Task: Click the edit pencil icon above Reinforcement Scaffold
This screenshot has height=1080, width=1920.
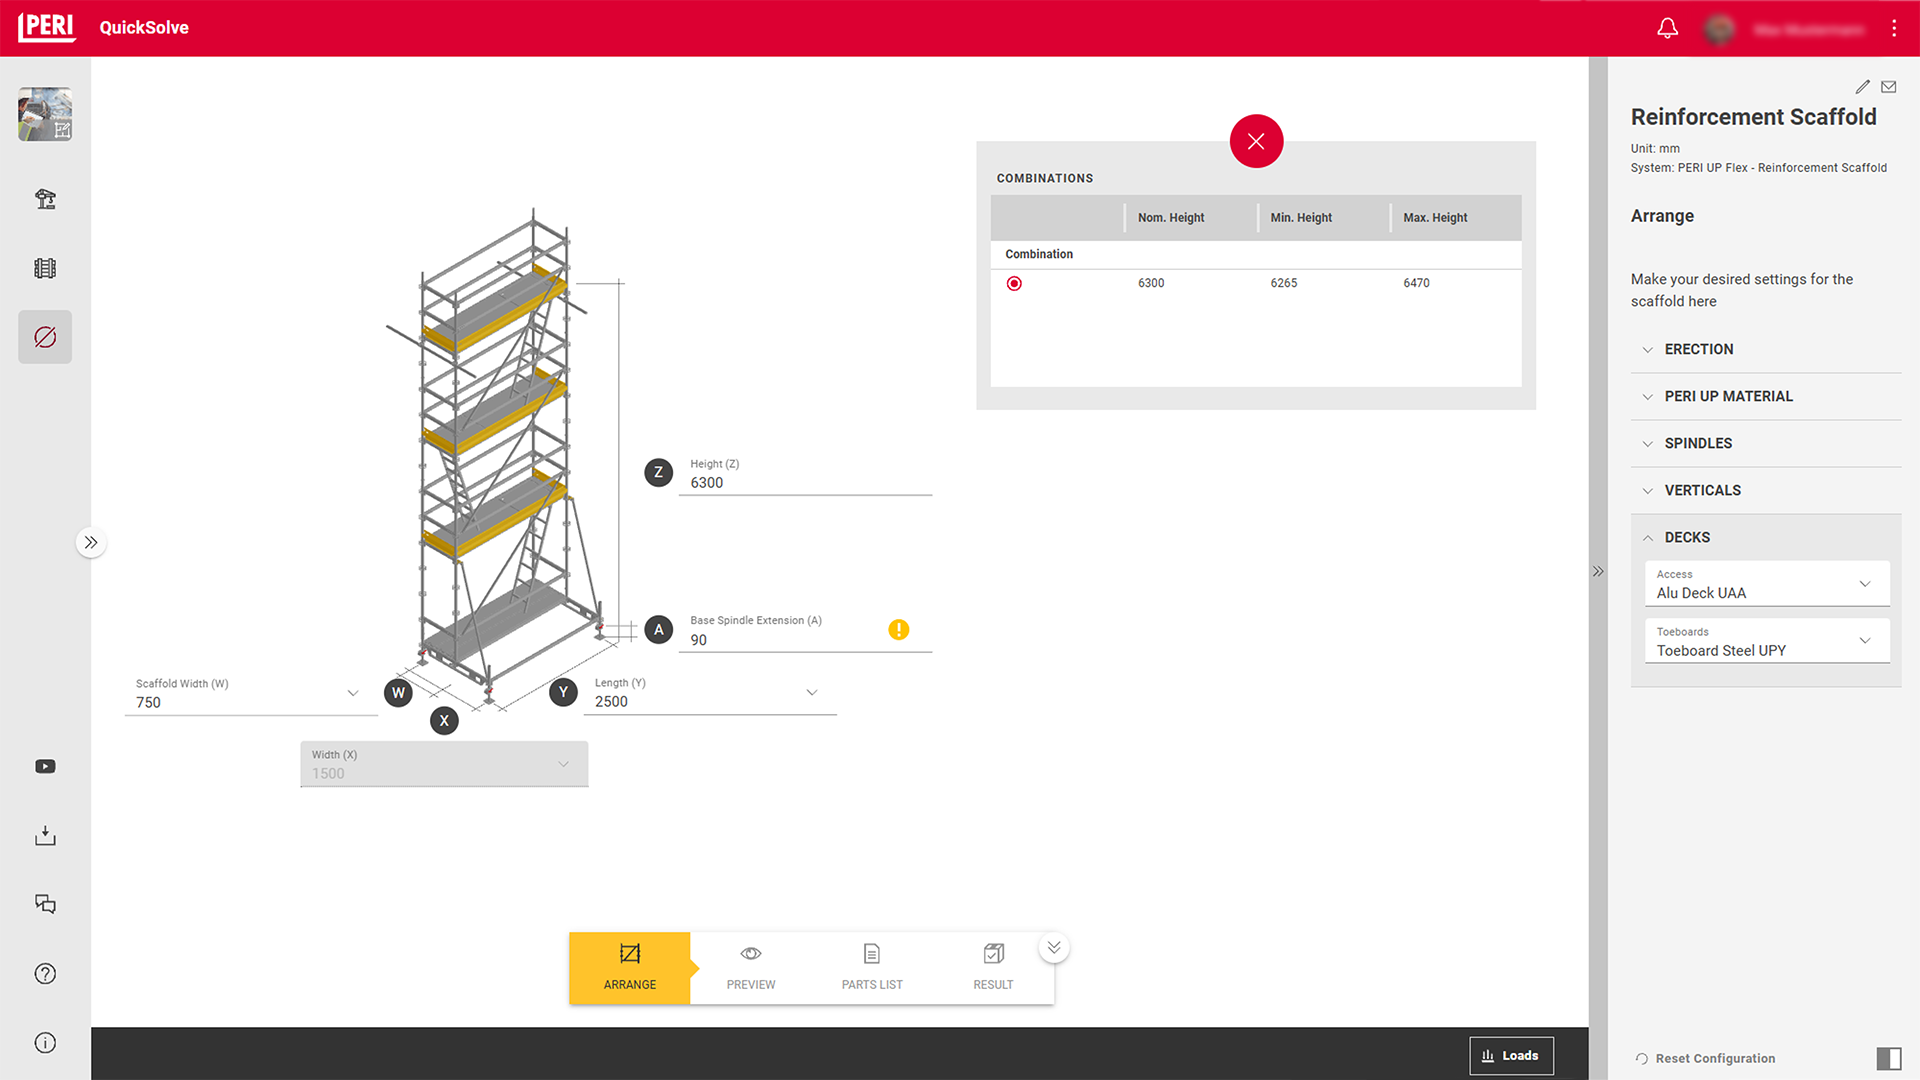Action: [1863, 86]
